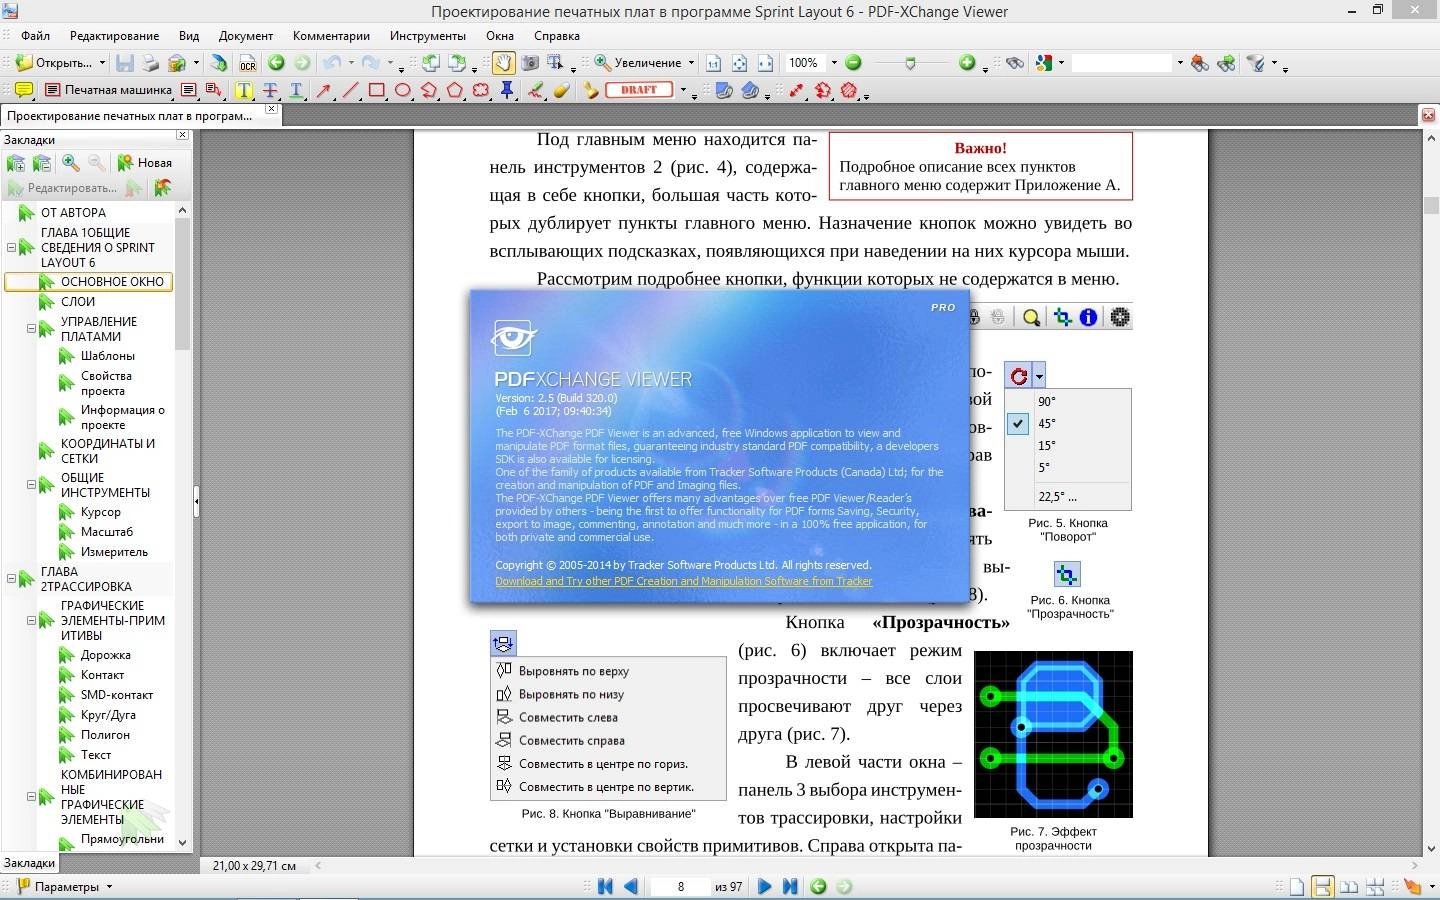This screenshot has height=900, width=1440.
Task: Close the document tab with its X
Action: pos(271,109)
